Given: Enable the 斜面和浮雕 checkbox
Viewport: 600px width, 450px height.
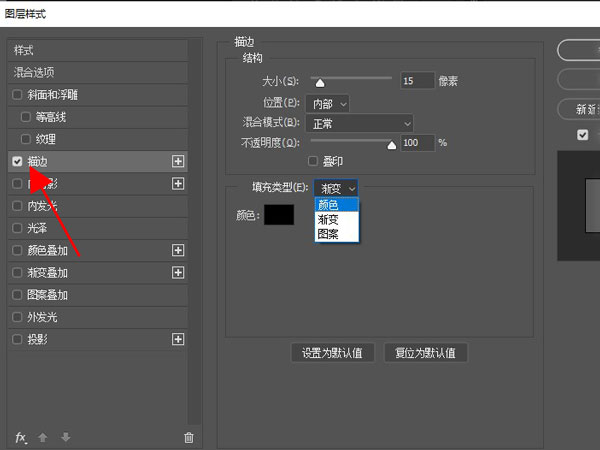Looking at the screenshot, I should pos(17,95).
